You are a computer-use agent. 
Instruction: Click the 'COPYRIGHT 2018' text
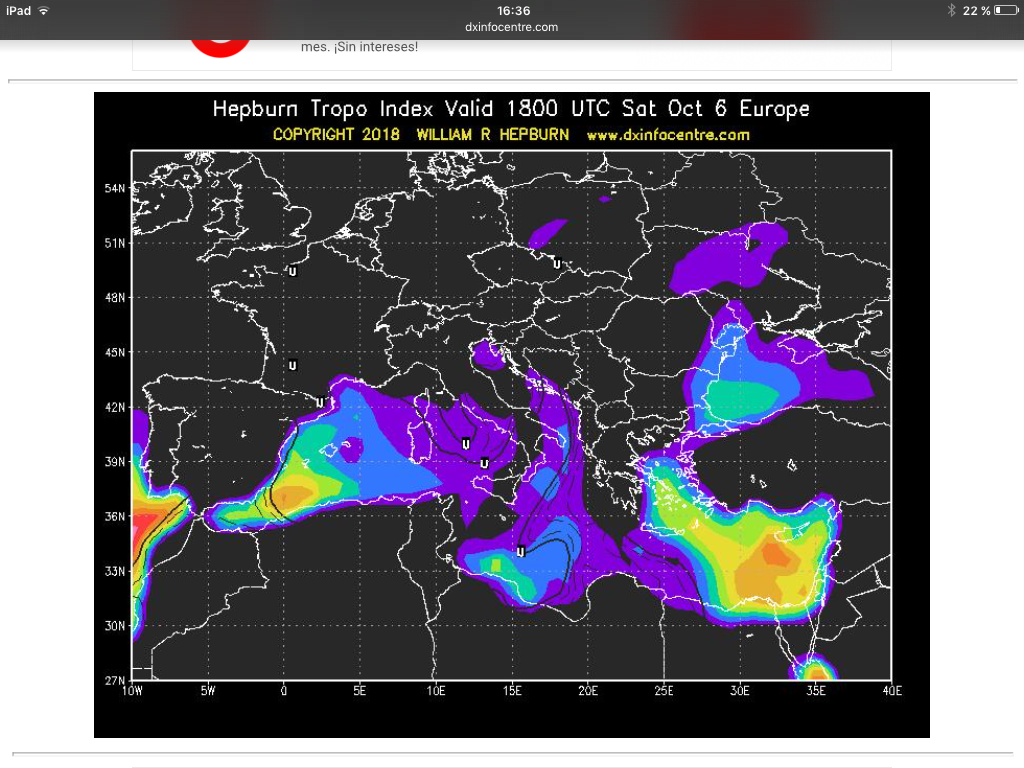tap(336, 135)
